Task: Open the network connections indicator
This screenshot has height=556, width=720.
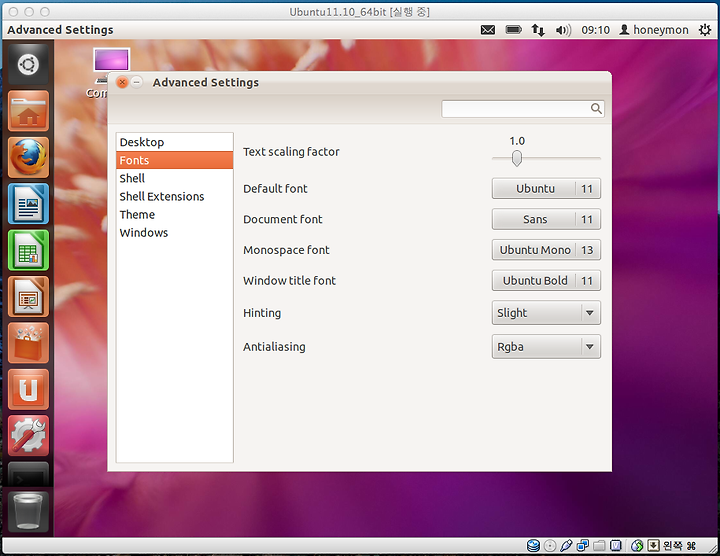Action: (x=538, y=30)
